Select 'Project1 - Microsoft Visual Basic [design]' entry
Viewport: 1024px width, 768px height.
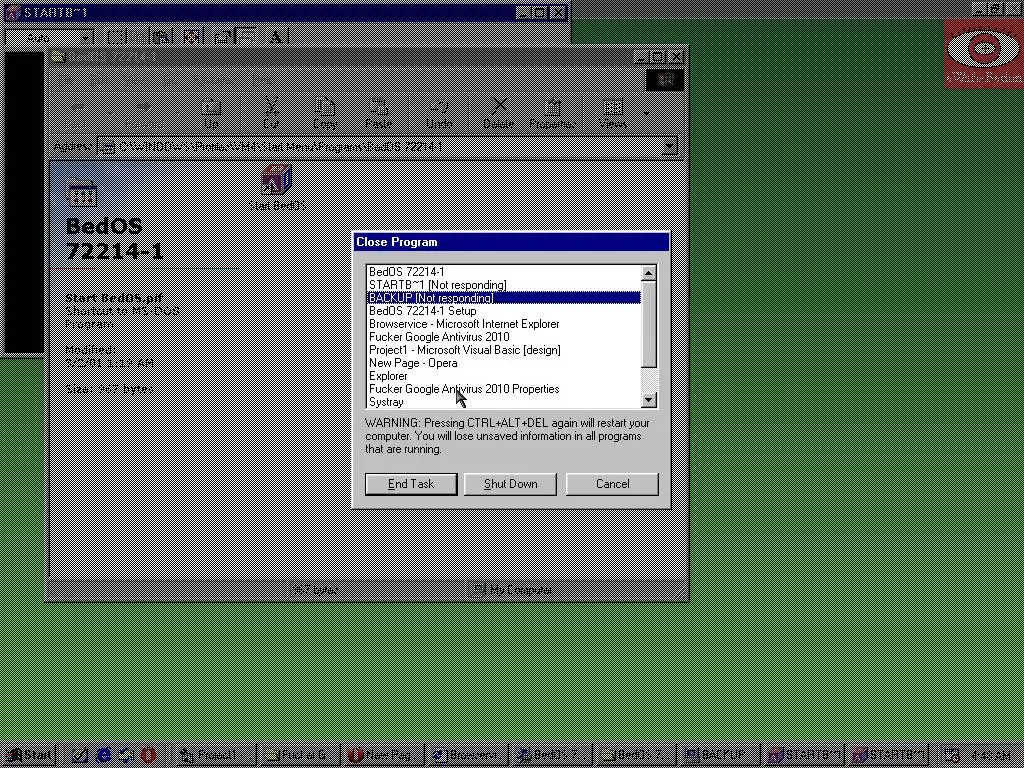click(504, 350)
